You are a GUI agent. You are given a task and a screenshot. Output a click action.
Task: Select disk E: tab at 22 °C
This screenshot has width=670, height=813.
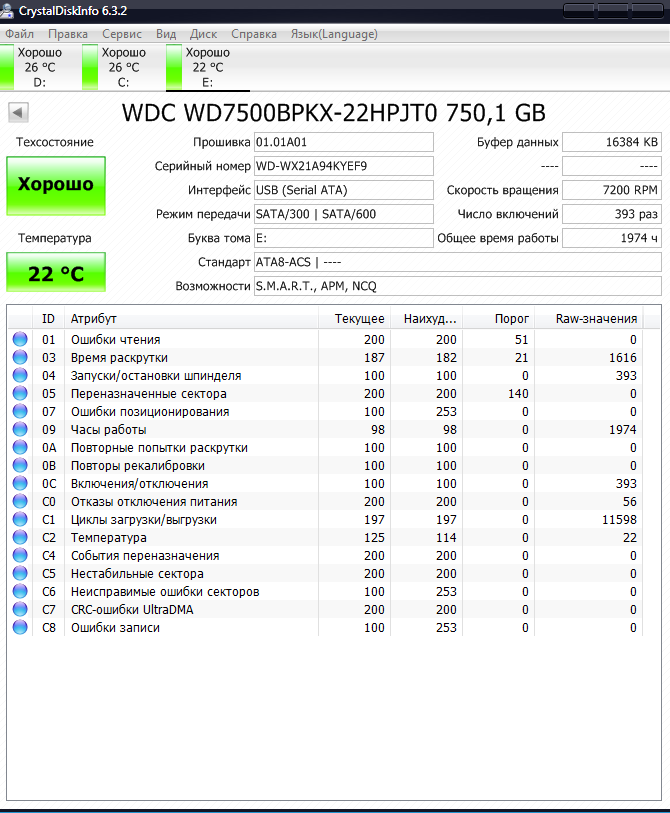[x=207, y=67]
